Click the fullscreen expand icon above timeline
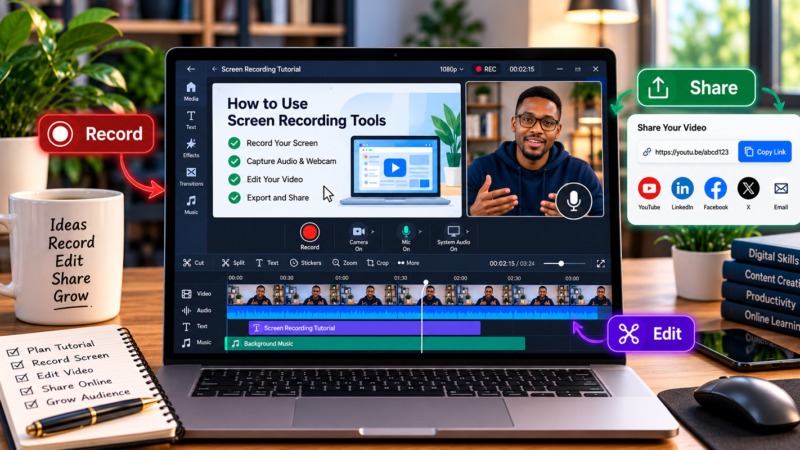Screen dimensions: 800x450 601,263
